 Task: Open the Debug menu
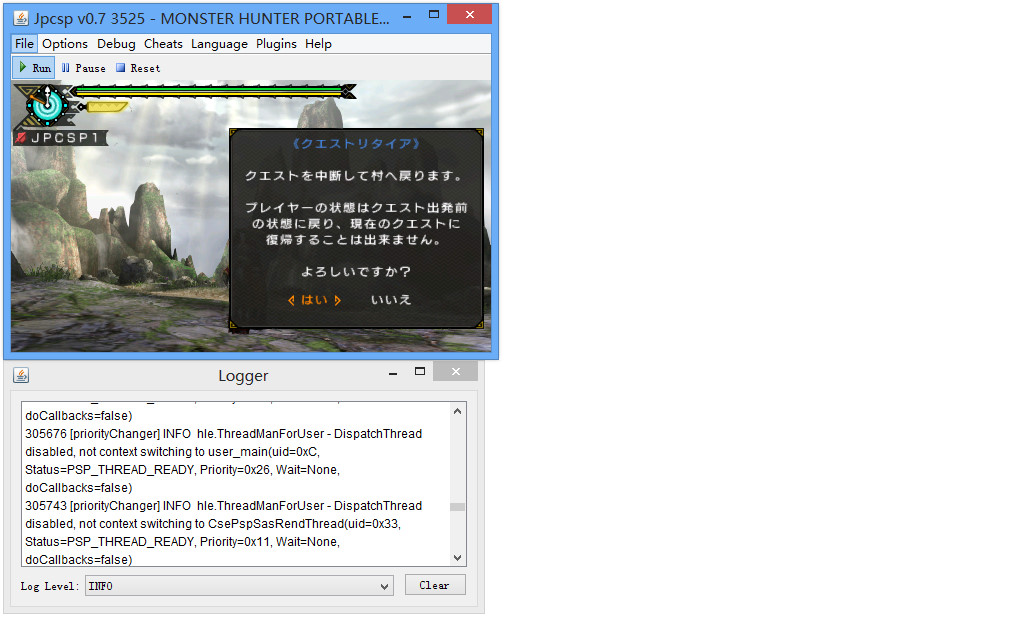click(116, 44)
